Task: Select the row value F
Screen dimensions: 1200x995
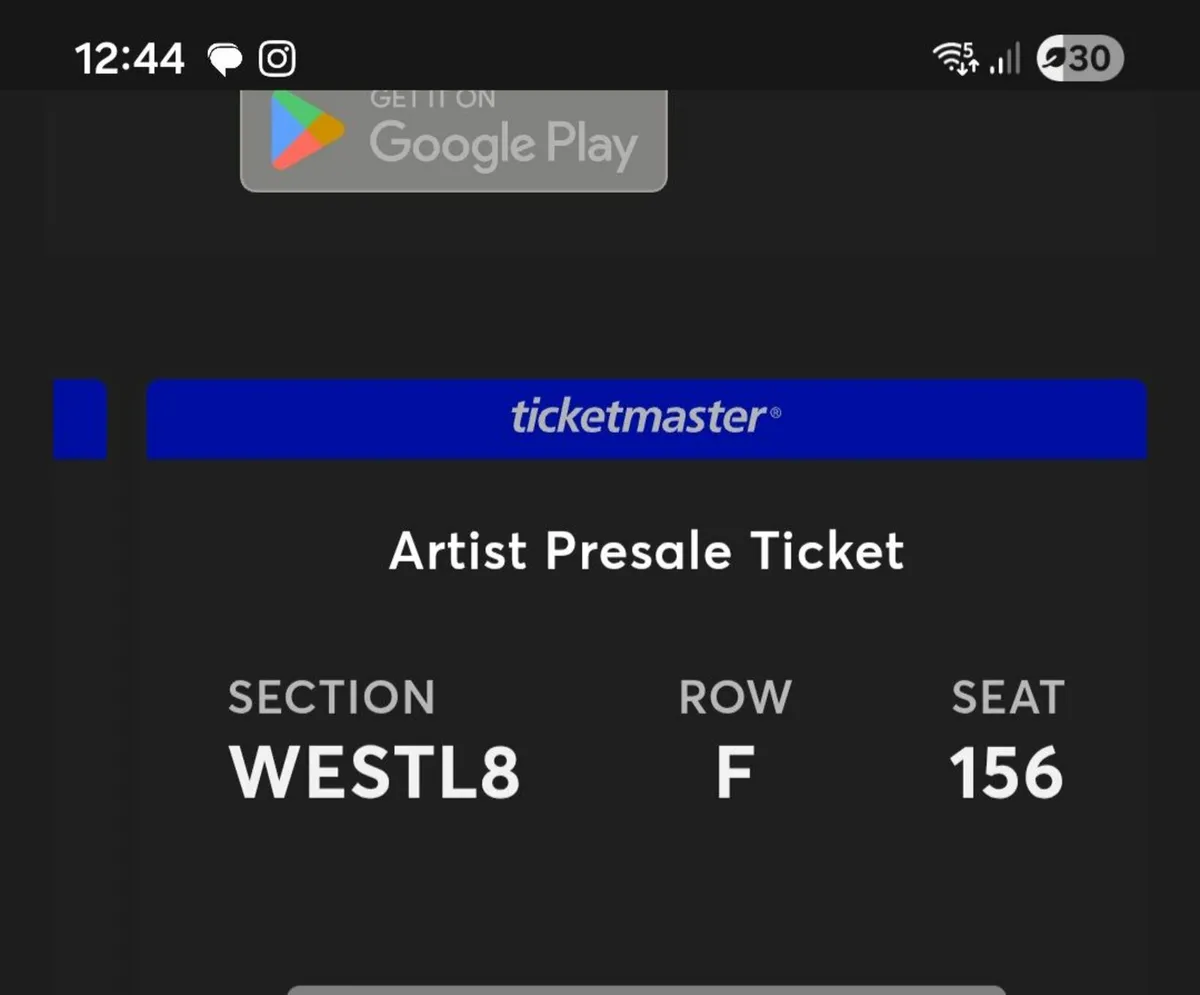Action: pos(734,773)
